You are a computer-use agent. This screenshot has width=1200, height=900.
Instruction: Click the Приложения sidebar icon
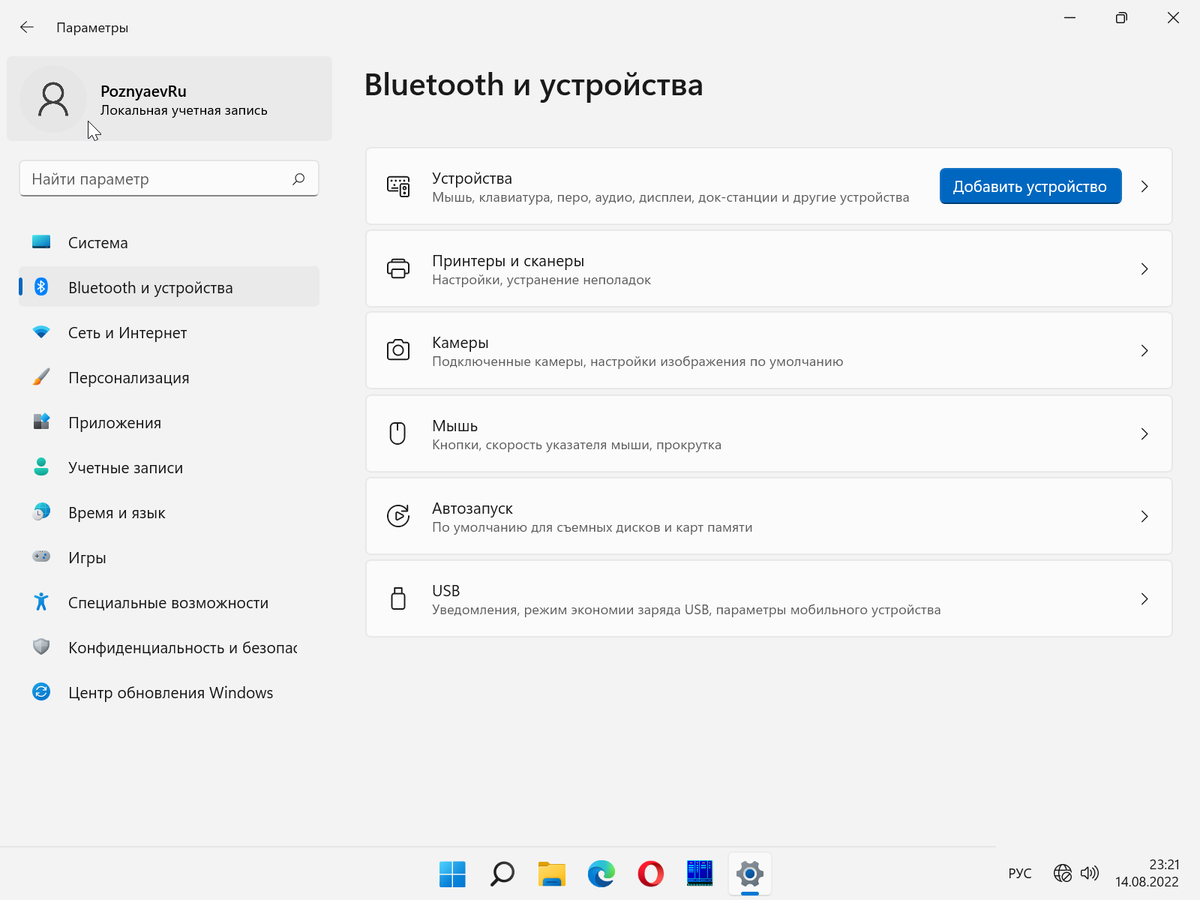click(41, 422)
